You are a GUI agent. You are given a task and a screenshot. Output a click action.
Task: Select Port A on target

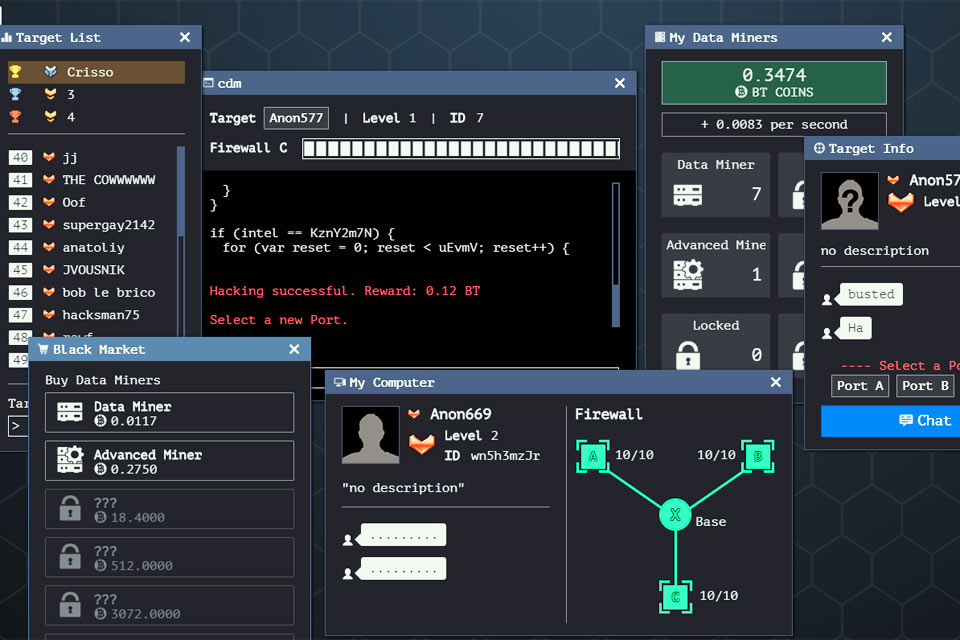pos(859,386)
